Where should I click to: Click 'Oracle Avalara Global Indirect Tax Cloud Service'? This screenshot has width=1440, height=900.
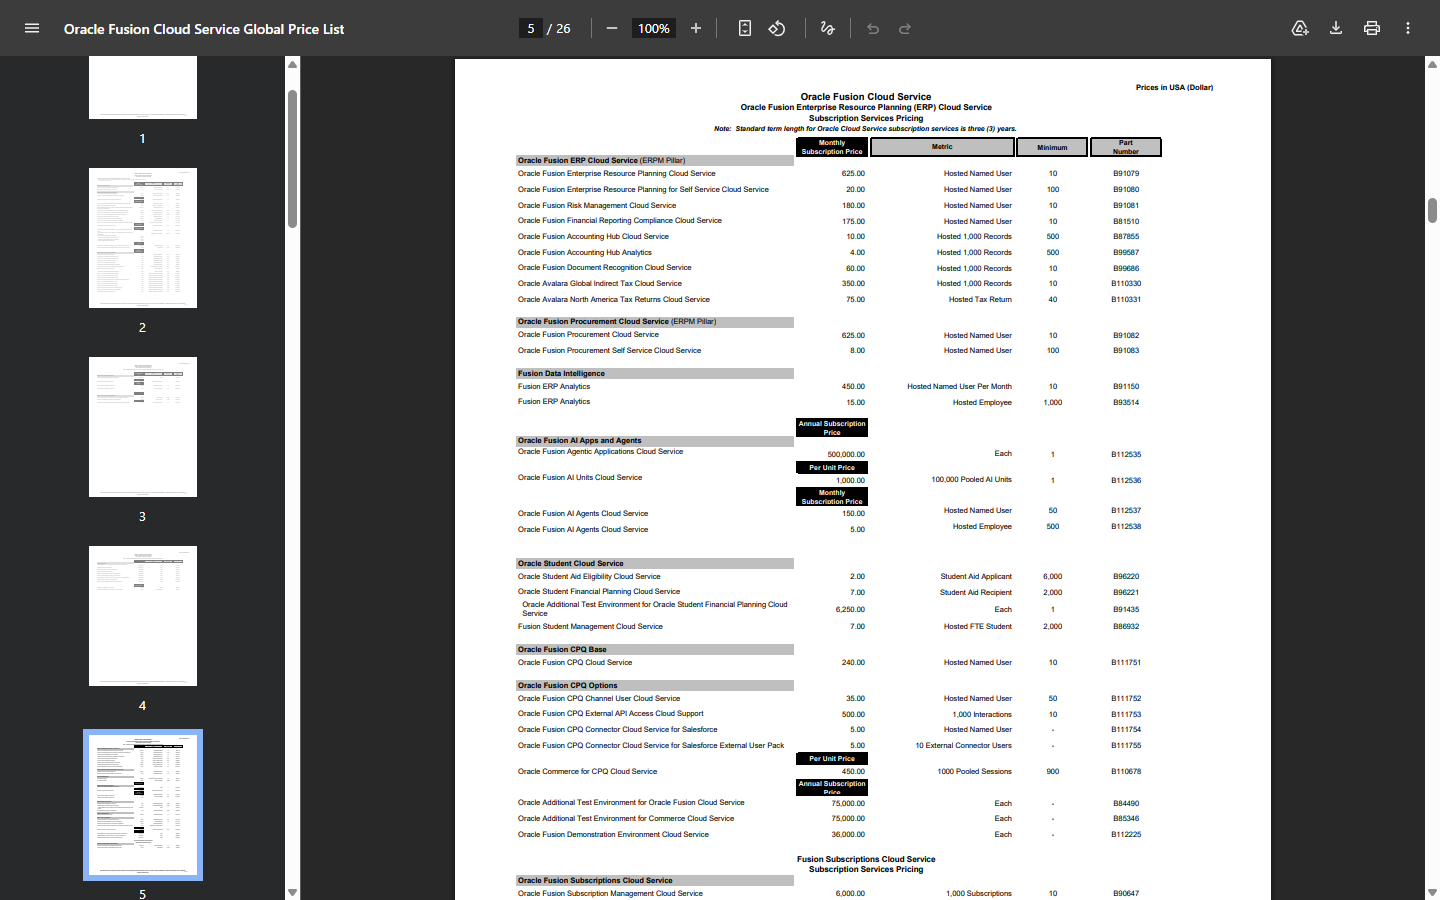[599, 284]
